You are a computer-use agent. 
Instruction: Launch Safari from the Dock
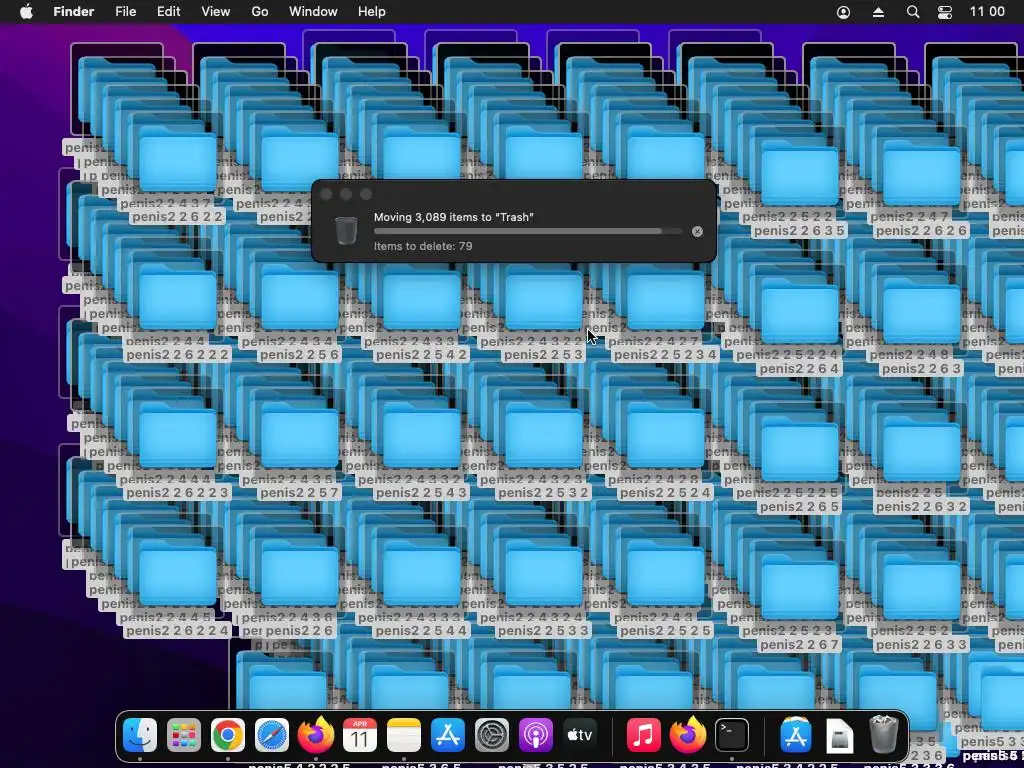point(272,735)
